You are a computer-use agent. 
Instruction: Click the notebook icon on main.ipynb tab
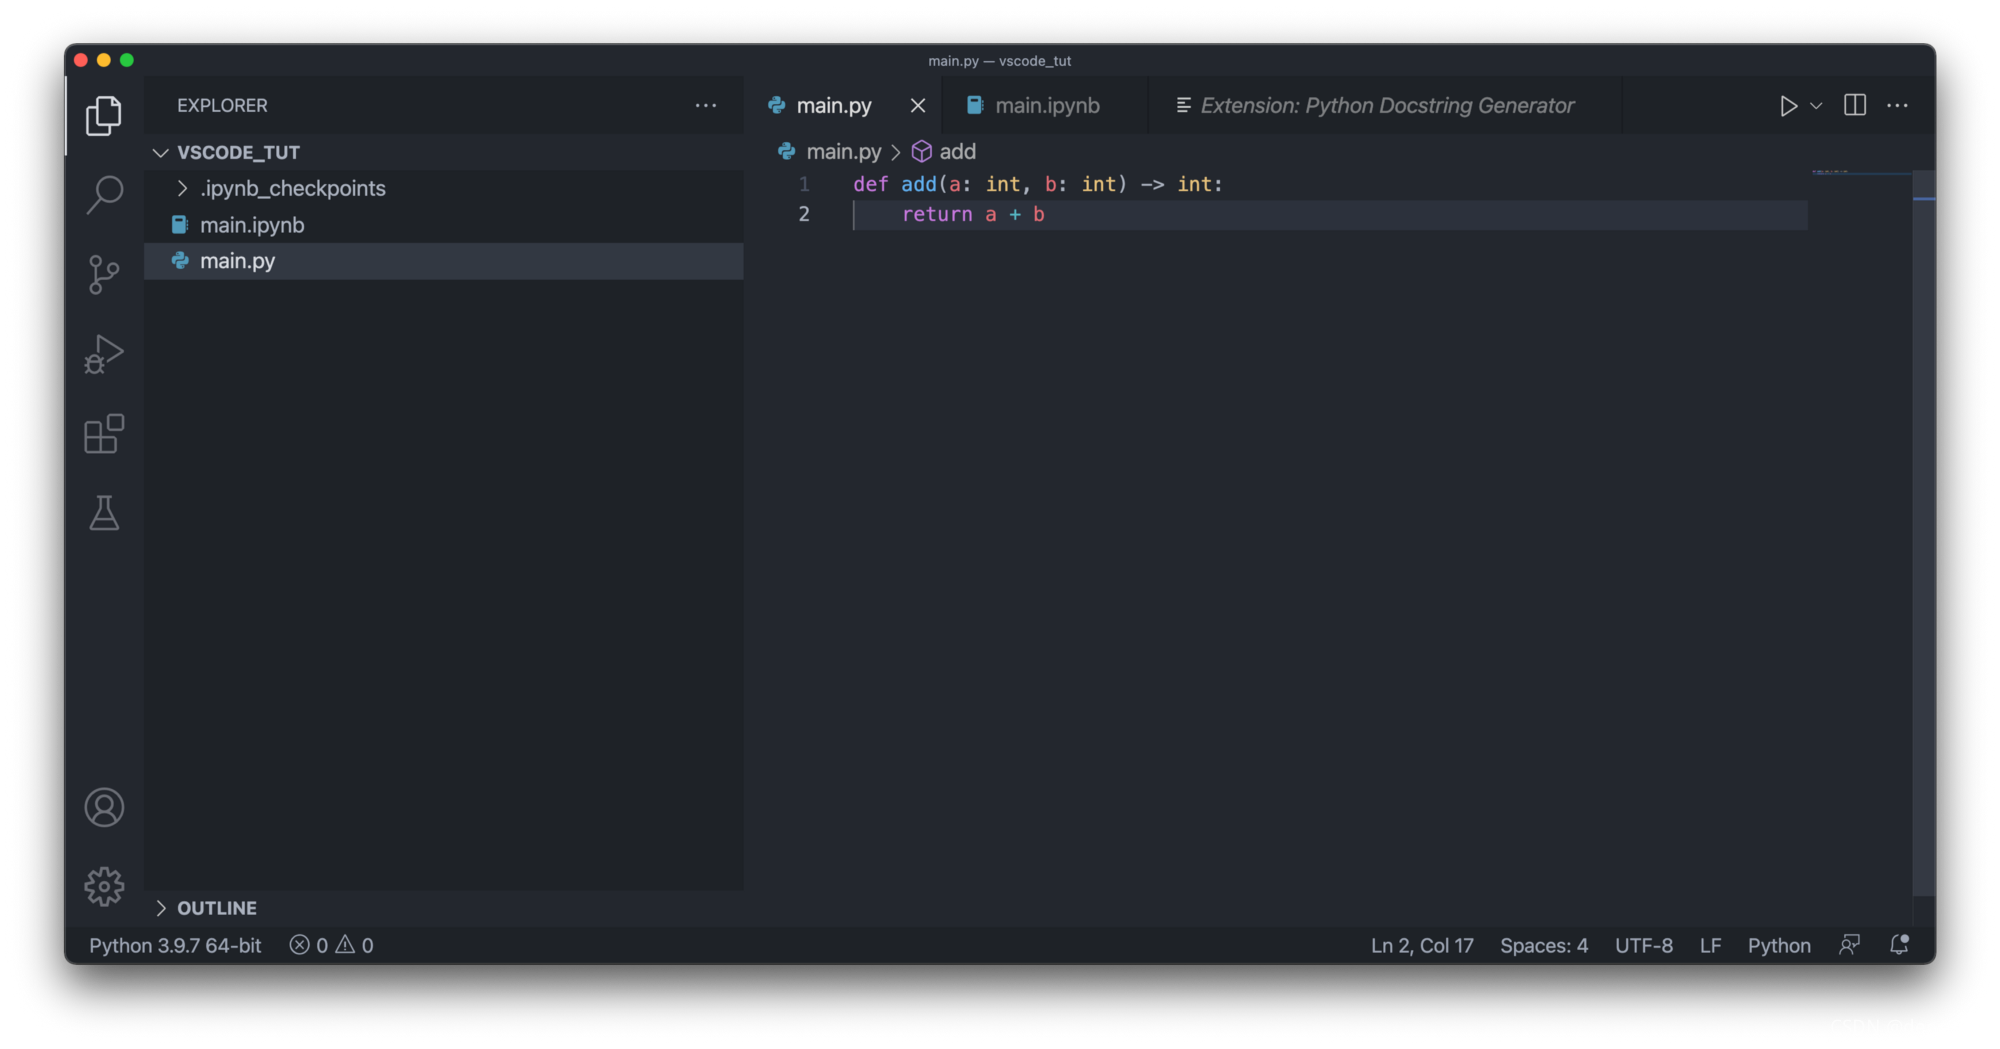[975, 105]
